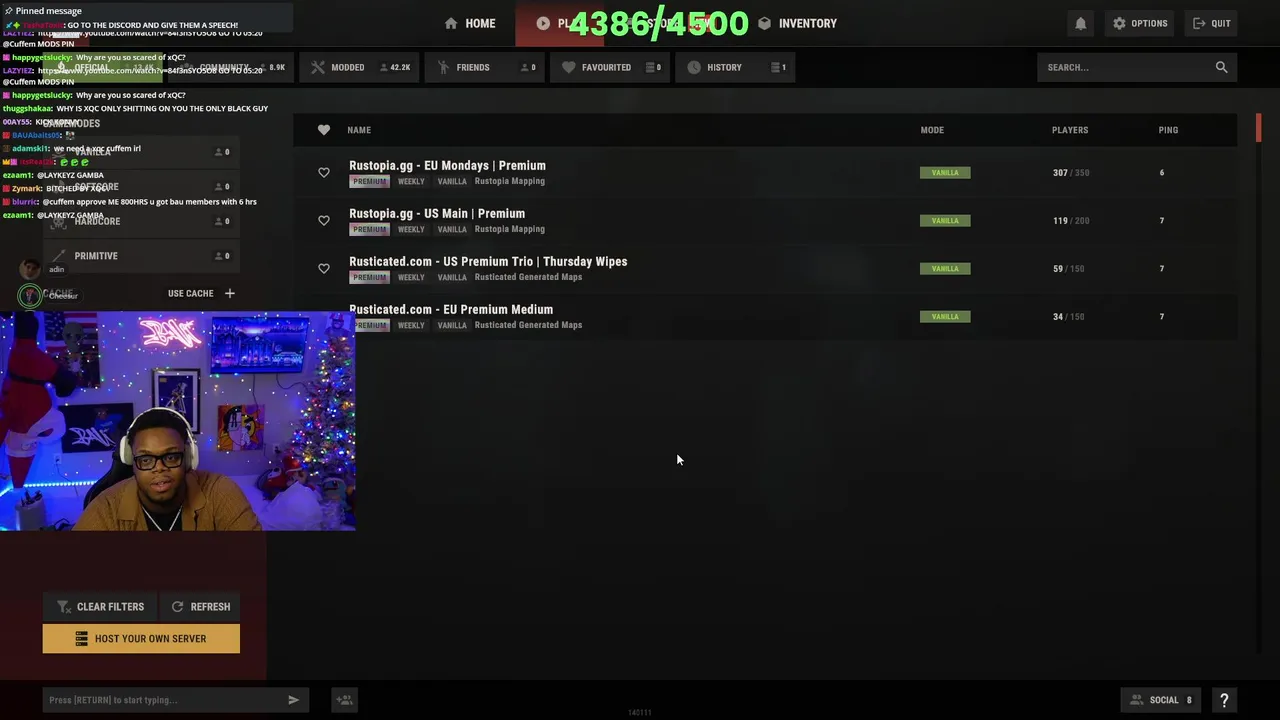Viewport: 1280px width, 720px height.
Task: Open the Social panel
Action: coord(1160,700)
